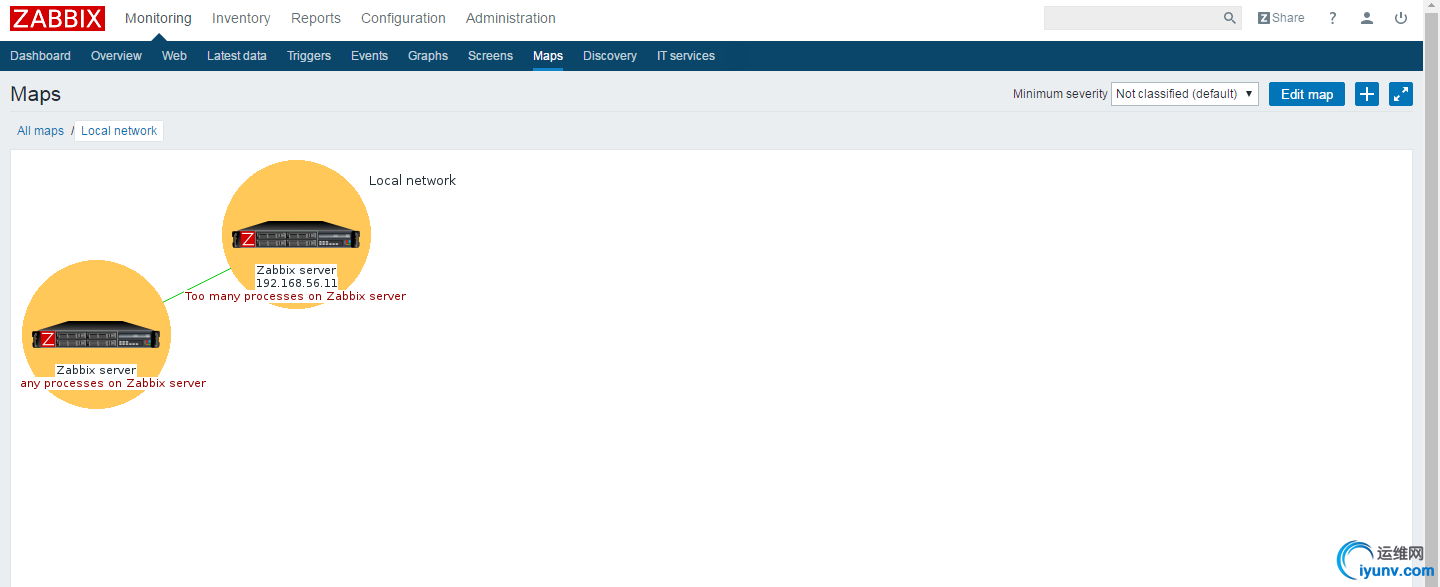Viewport: 1440px width, 587px height.
Task: Go to the Web tab
Action: click(174, 56)
